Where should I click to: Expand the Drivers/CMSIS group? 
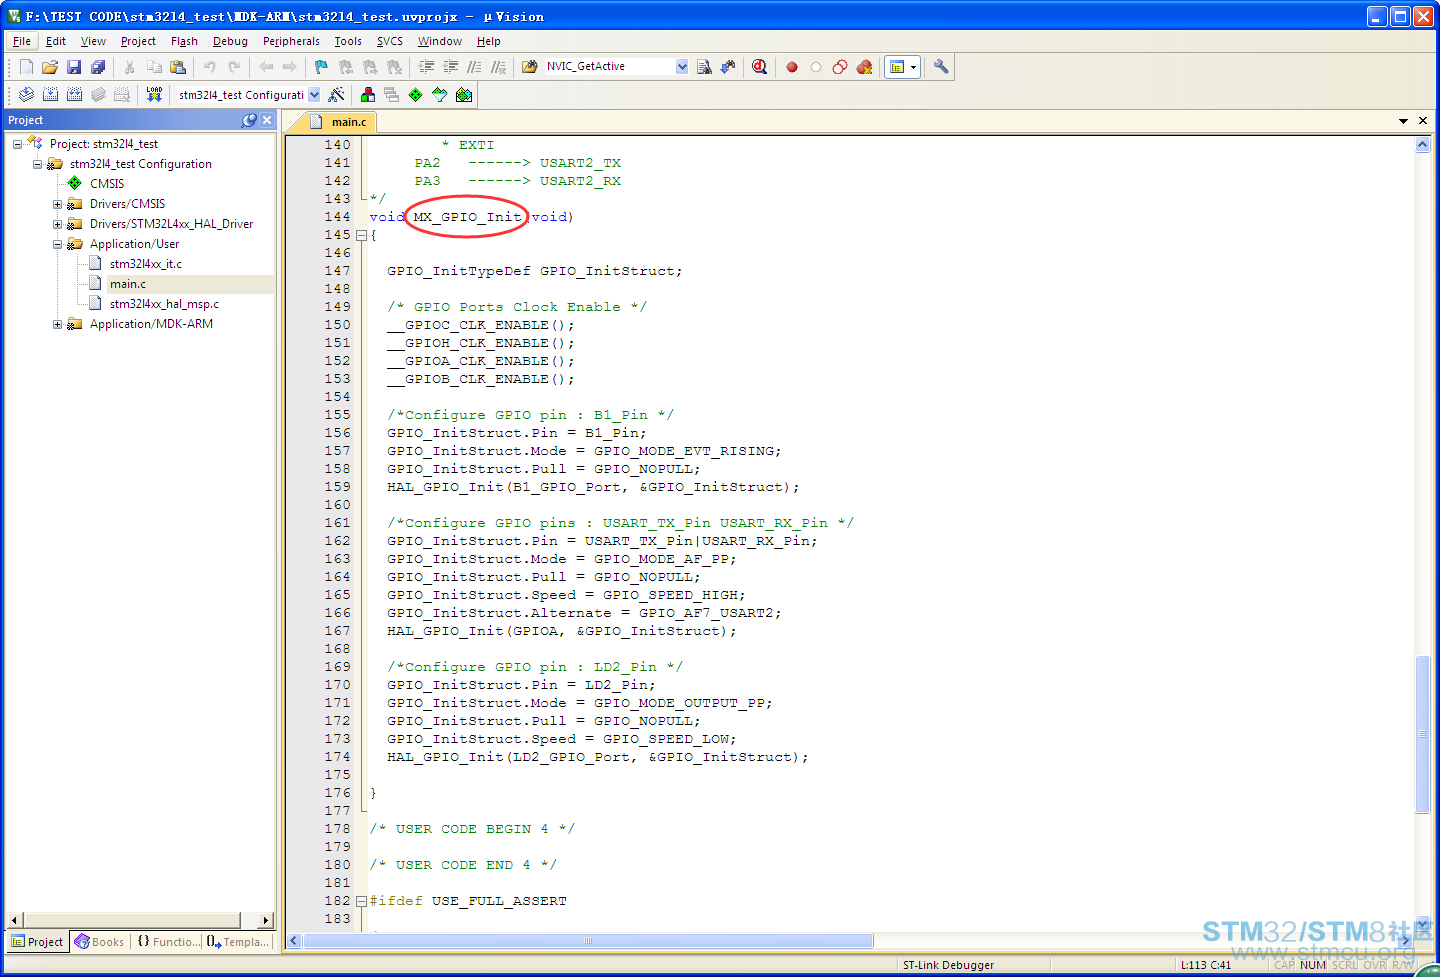[x=57, y=204]
